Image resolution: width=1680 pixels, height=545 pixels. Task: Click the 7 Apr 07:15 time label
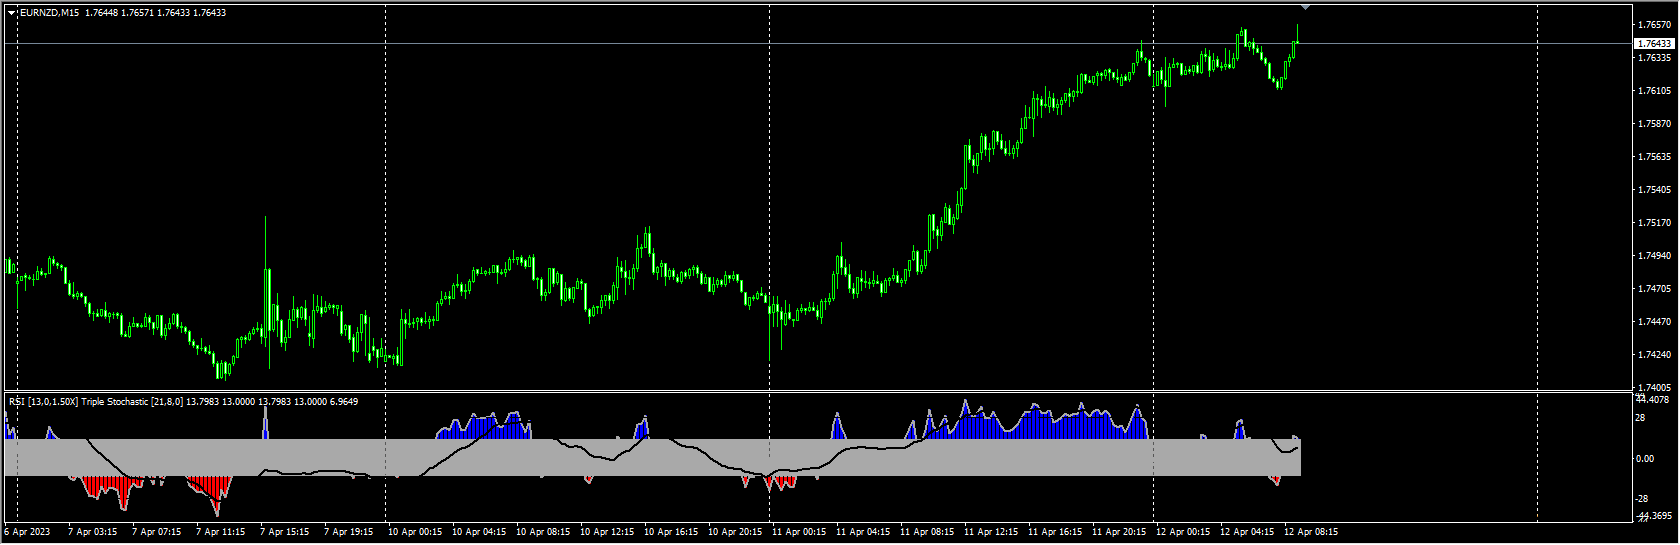tap(156, 532)
